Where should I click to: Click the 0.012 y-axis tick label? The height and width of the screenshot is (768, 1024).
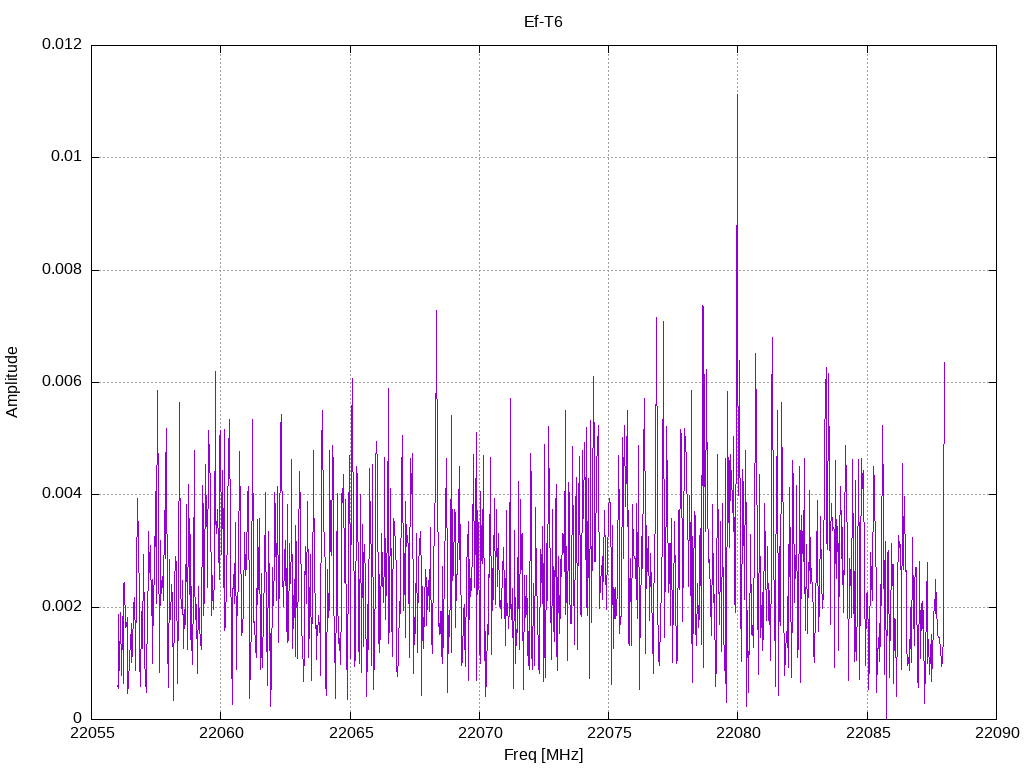[x=62, y=44]
